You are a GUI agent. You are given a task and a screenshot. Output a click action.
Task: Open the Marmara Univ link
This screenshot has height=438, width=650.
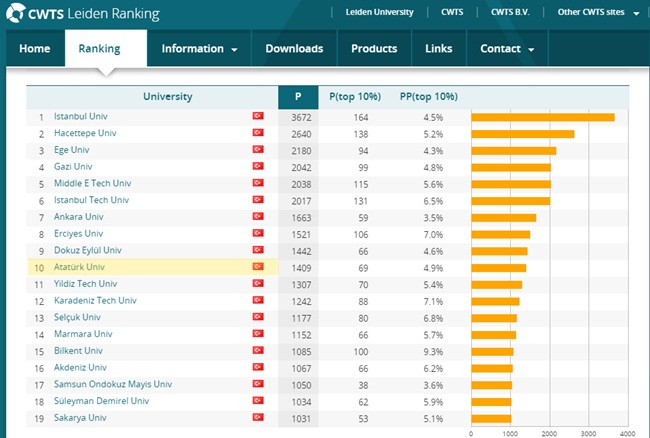(83, 334)
